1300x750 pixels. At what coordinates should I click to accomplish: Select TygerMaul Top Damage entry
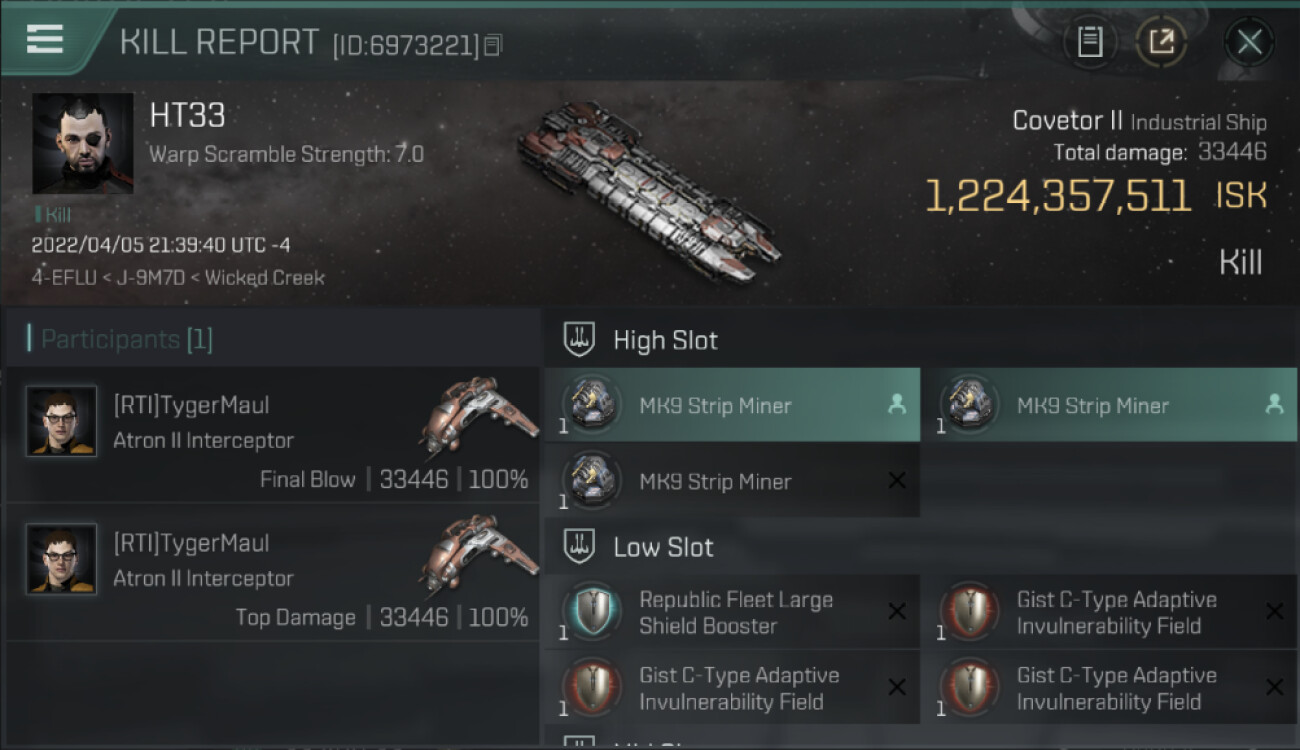(x=272, y=573)
